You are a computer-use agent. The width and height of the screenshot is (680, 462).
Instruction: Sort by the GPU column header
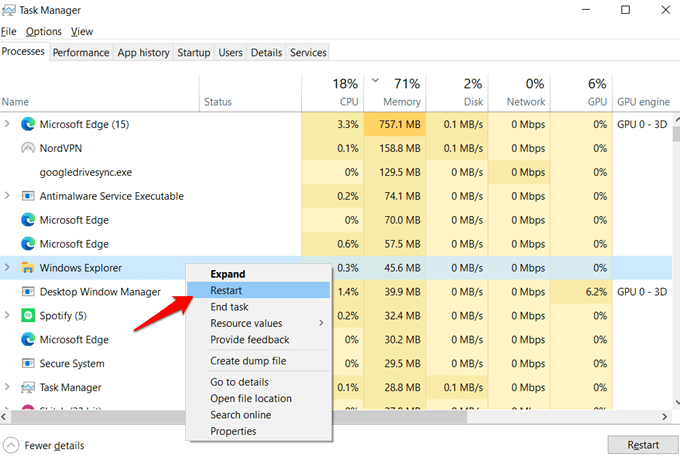pos(582,93)
